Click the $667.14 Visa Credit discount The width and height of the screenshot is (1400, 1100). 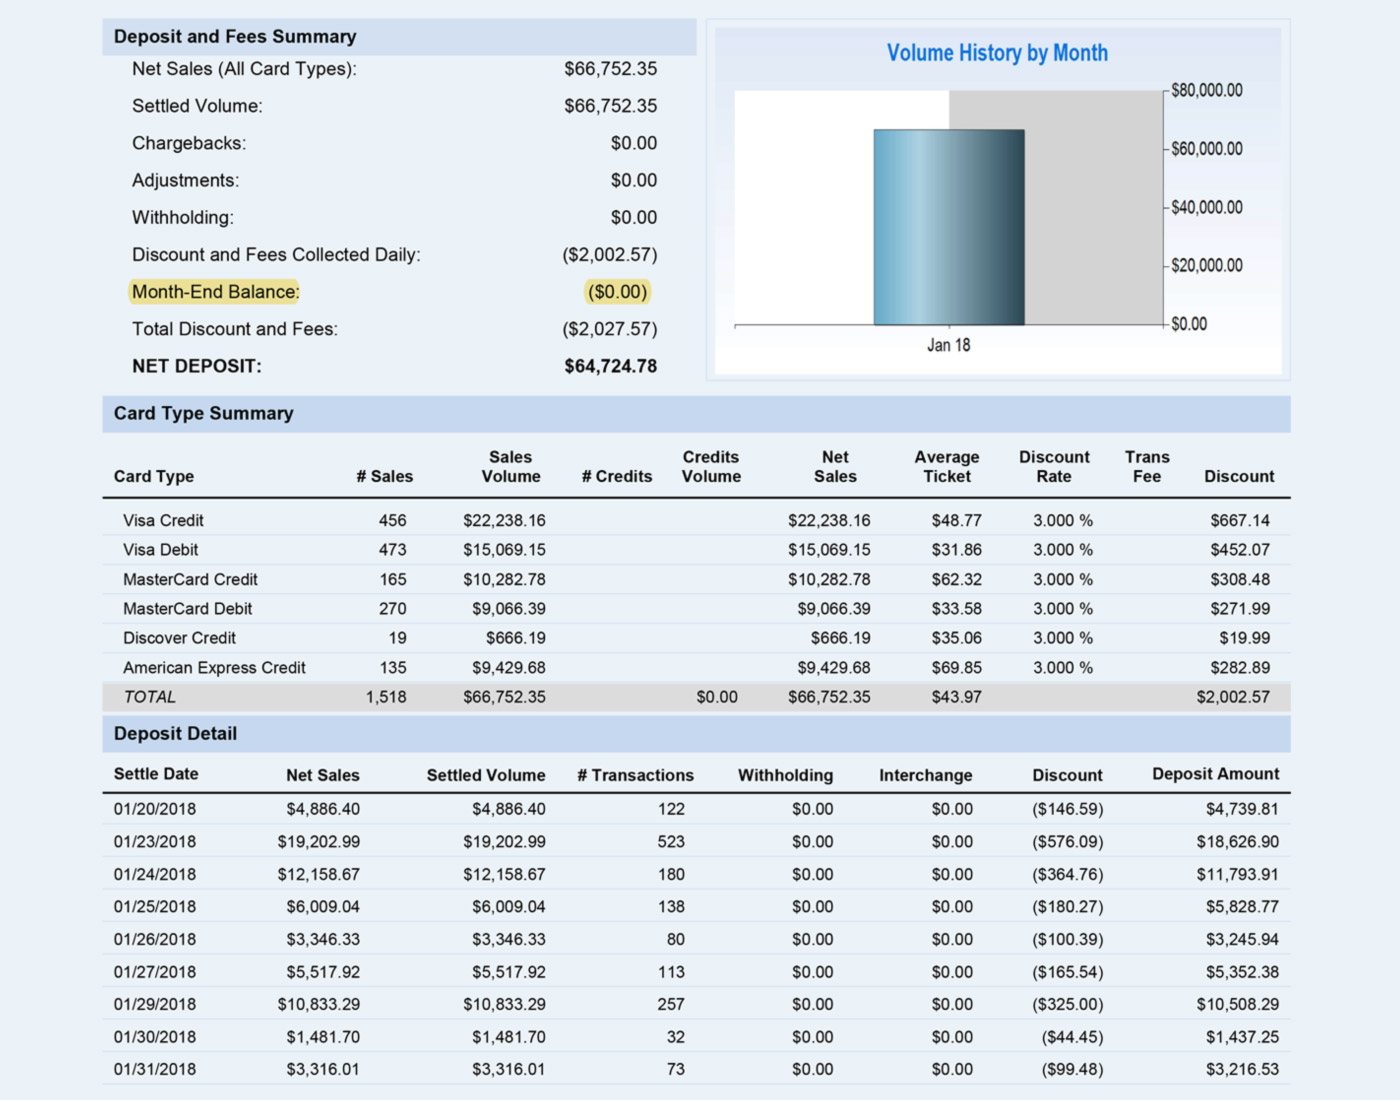[1240, 521]
